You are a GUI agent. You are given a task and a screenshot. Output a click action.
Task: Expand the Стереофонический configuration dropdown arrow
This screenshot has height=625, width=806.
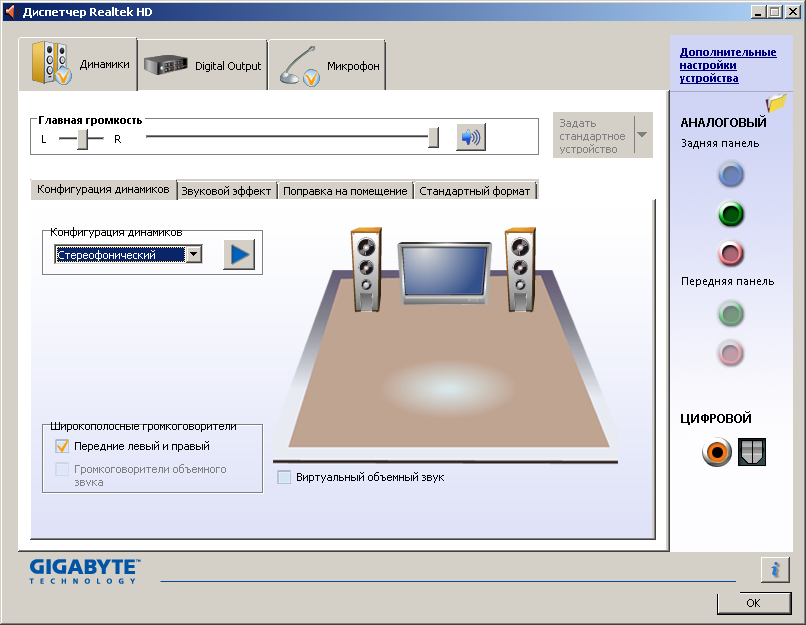(194, 254)
